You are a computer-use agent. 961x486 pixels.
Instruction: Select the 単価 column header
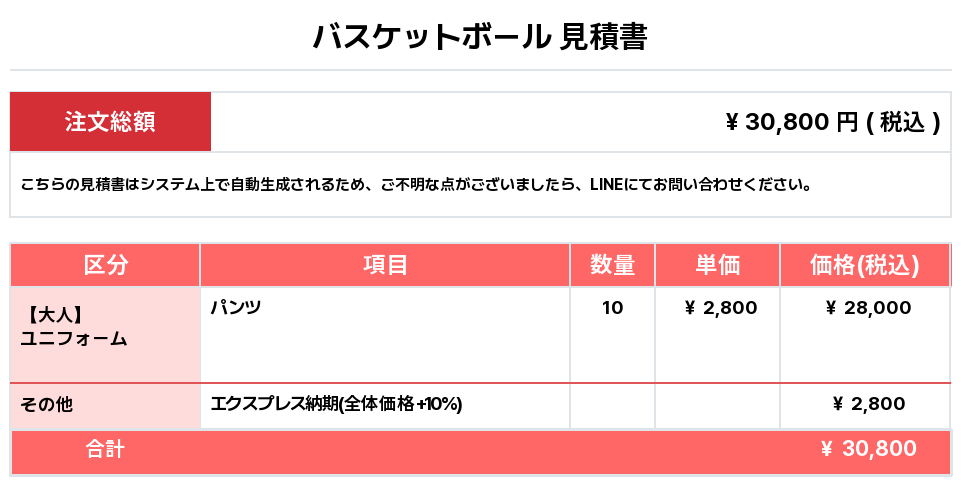717,265
